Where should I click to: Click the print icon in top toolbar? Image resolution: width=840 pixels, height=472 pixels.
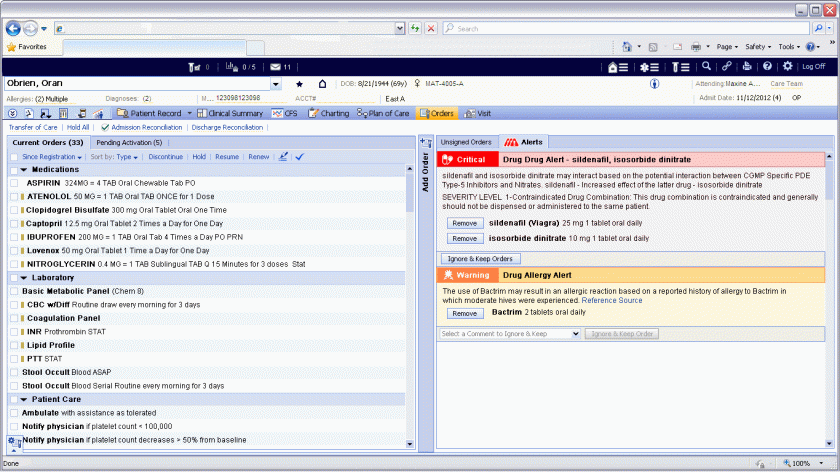(x=746, y=66)
